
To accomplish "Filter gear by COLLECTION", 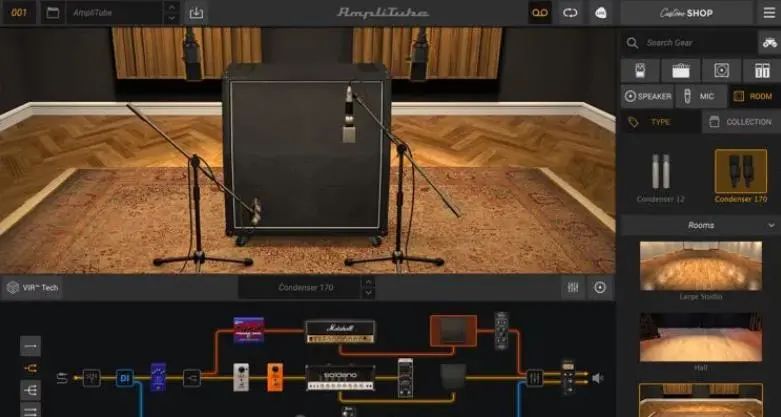I will pyautogui.click(x=741, y=122).
